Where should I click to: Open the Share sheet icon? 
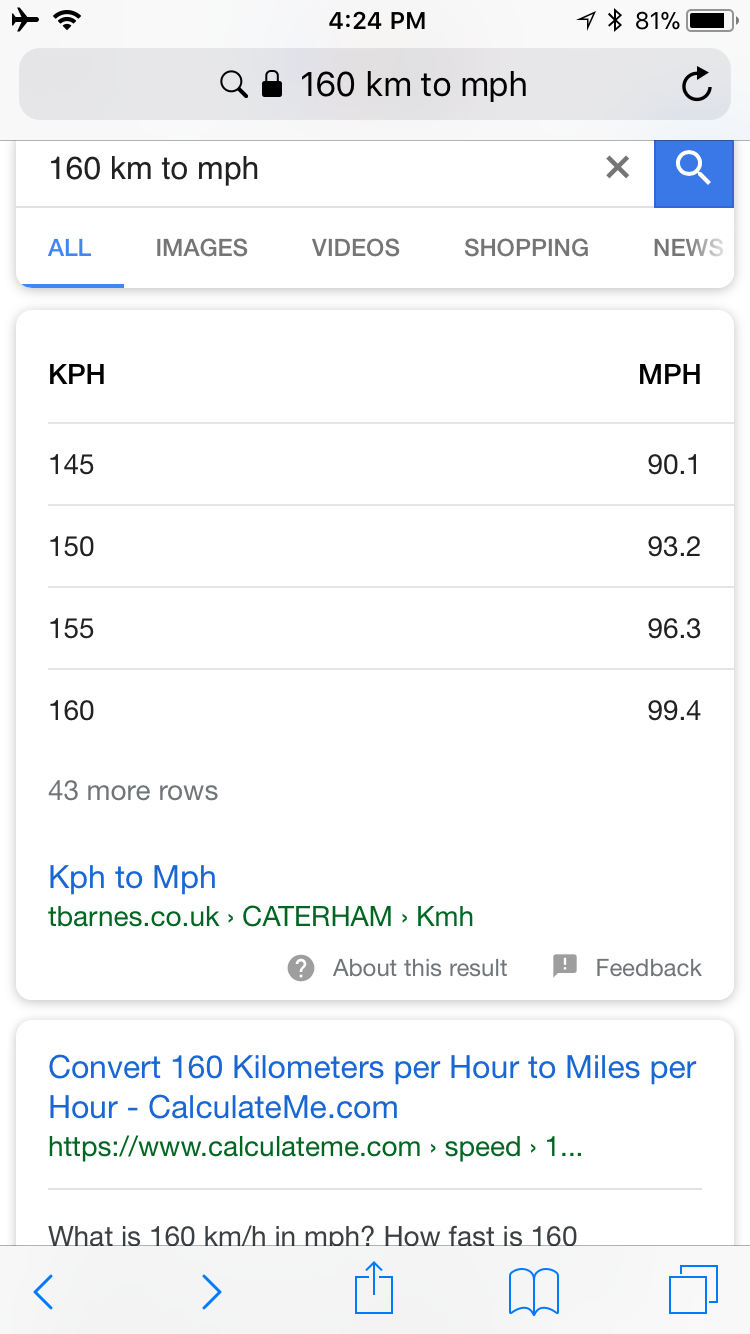pos(374,1288)
